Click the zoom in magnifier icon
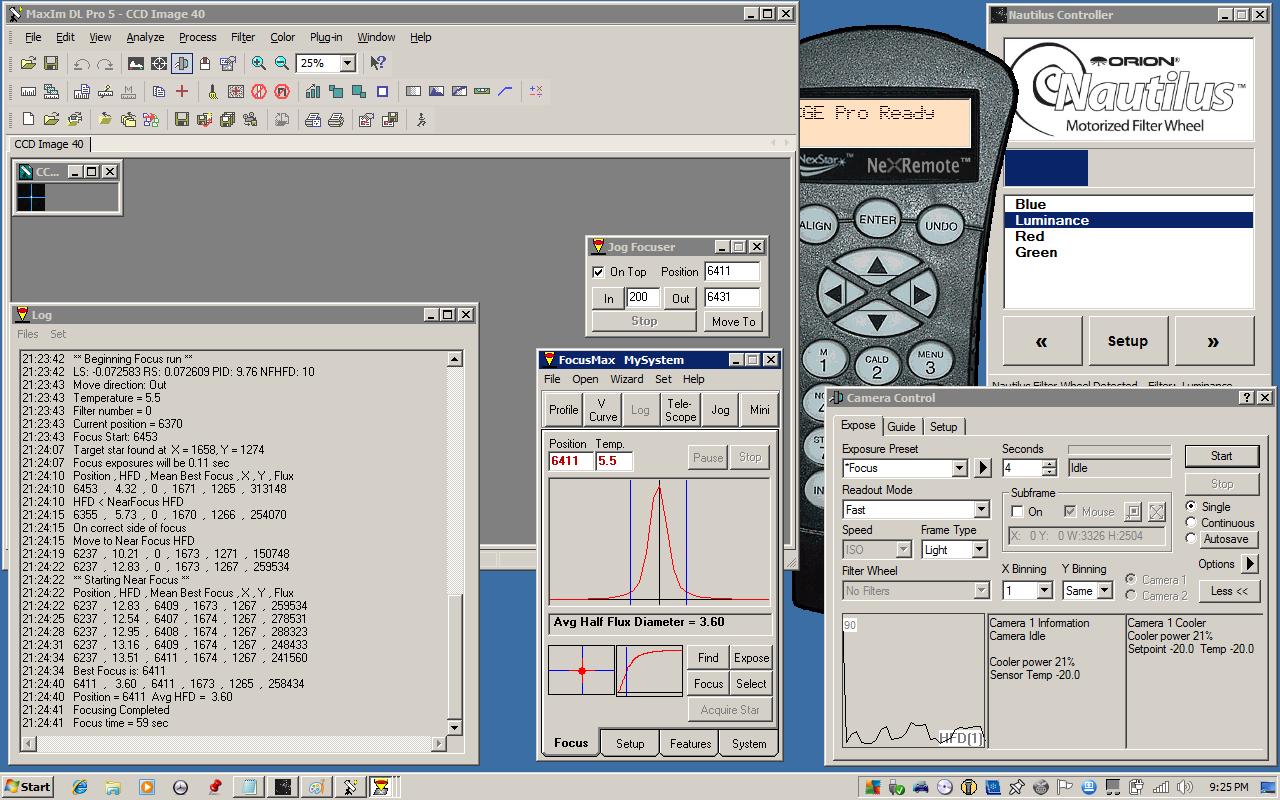 click(258, 63)
